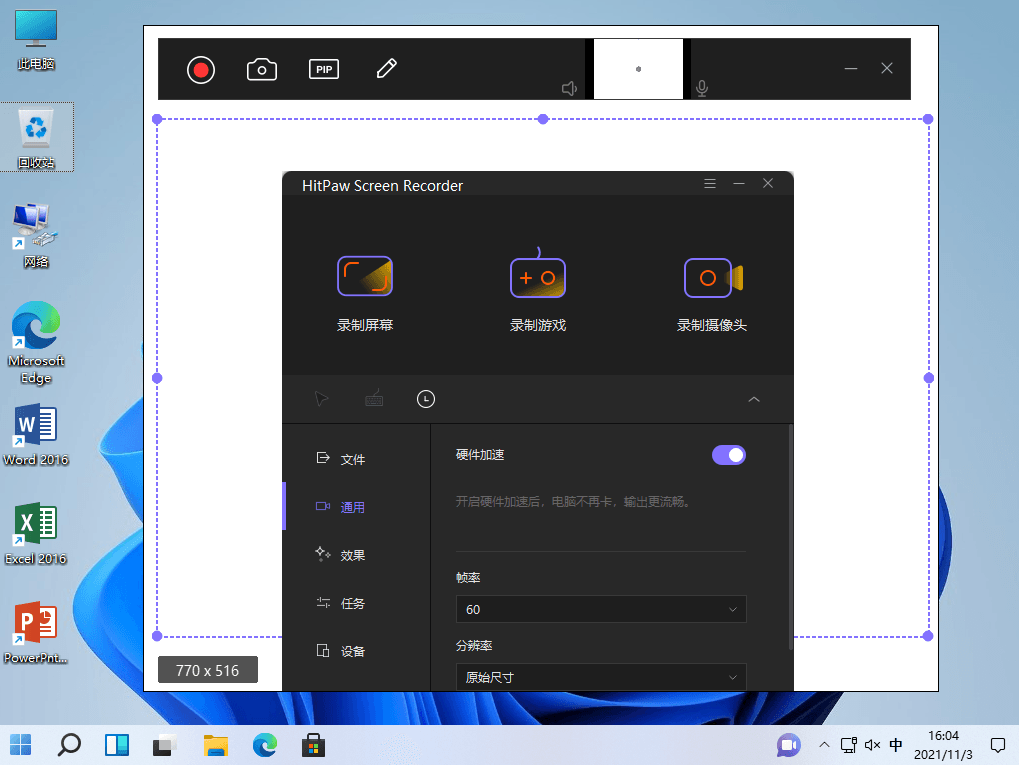
Task: Choose 录制游戏 game recording mode
Action: pyautogui.click(x=538, y=291)
